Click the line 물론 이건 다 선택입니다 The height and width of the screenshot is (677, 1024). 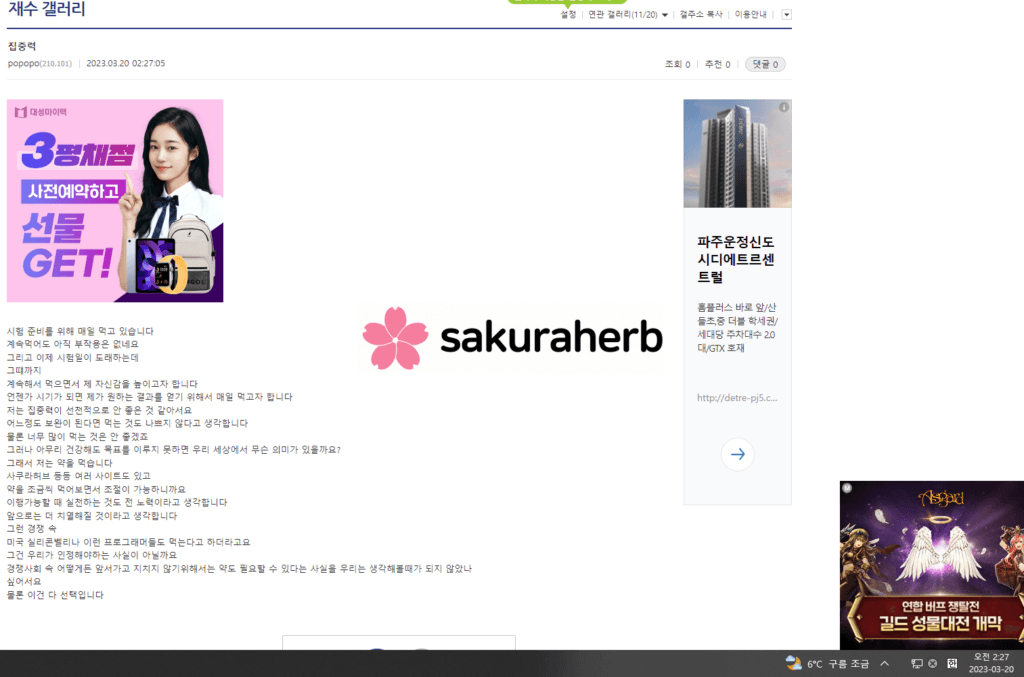[56, 595]
